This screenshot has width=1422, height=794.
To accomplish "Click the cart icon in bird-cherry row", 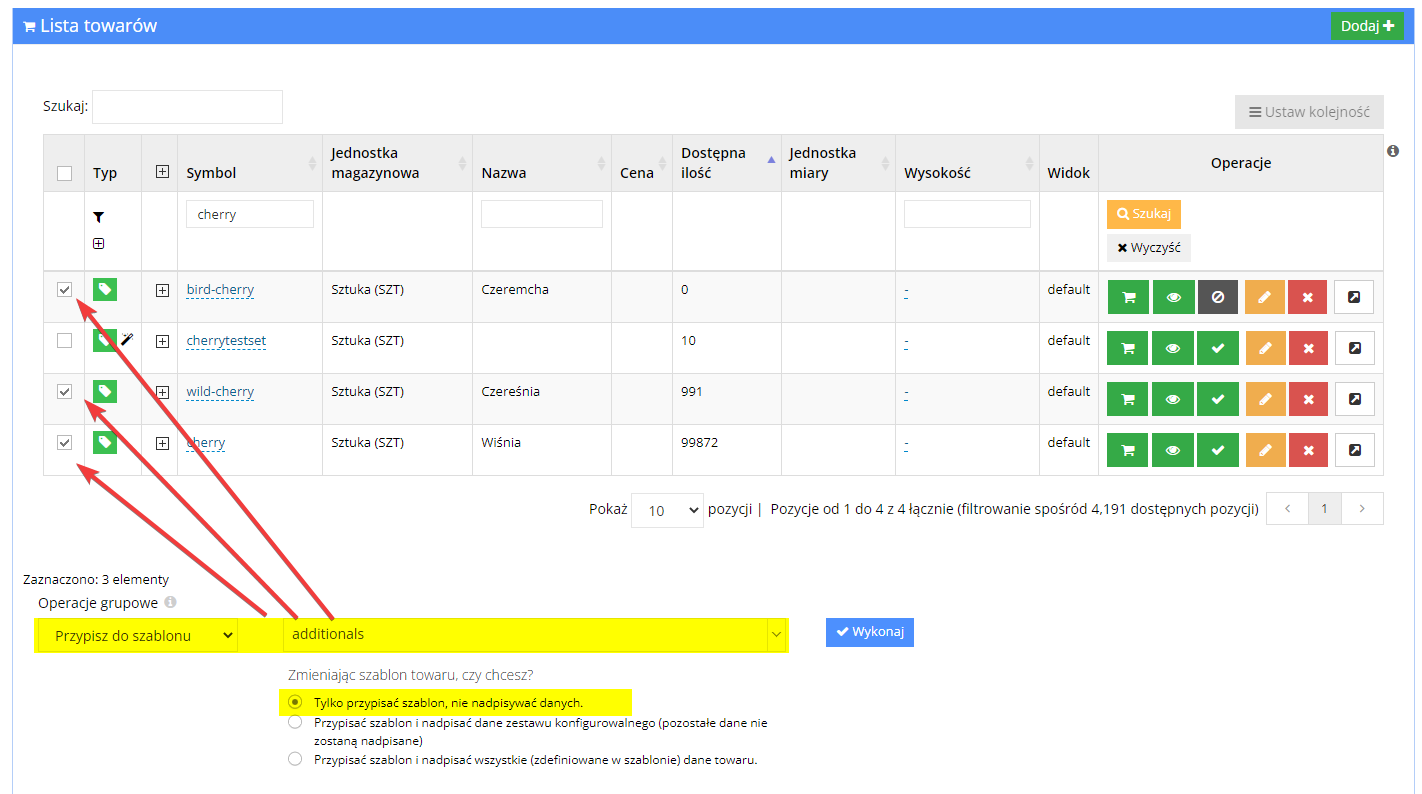I will click(1128, 297).
